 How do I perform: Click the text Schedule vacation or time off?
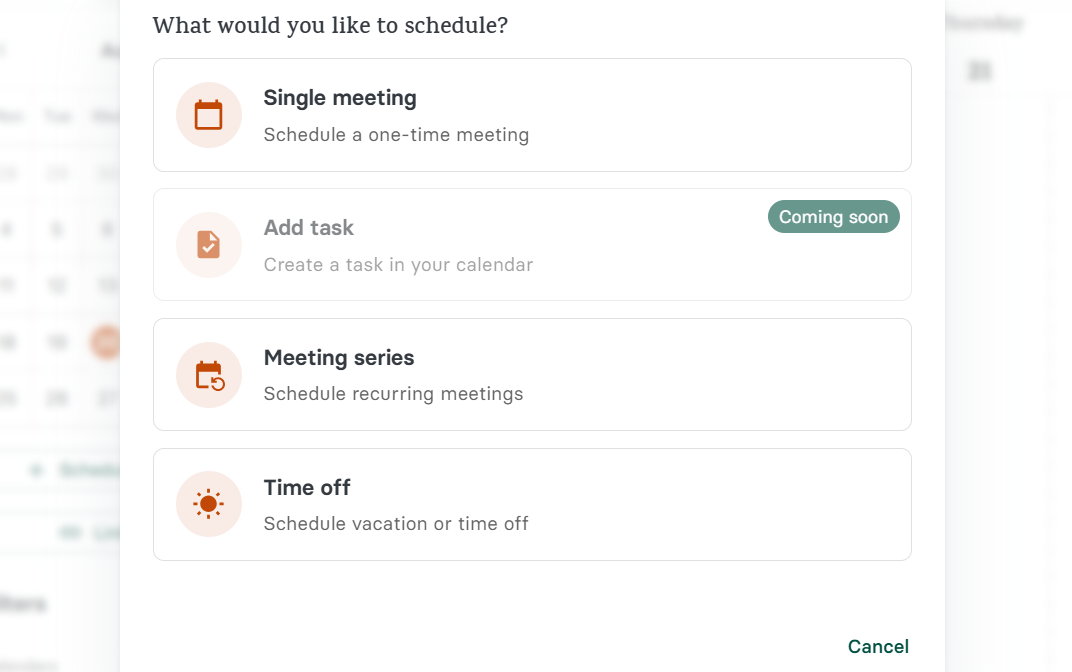coord(396,523)
